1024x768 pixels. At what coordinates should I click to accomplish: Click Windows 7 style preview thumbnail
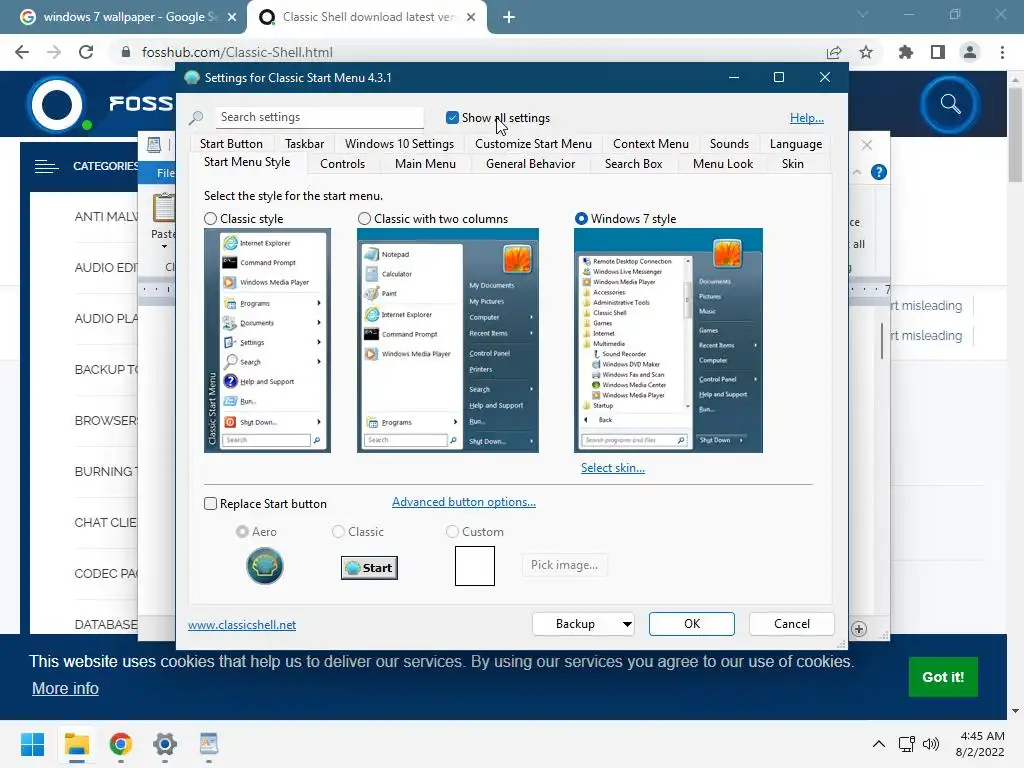(668, 340)
